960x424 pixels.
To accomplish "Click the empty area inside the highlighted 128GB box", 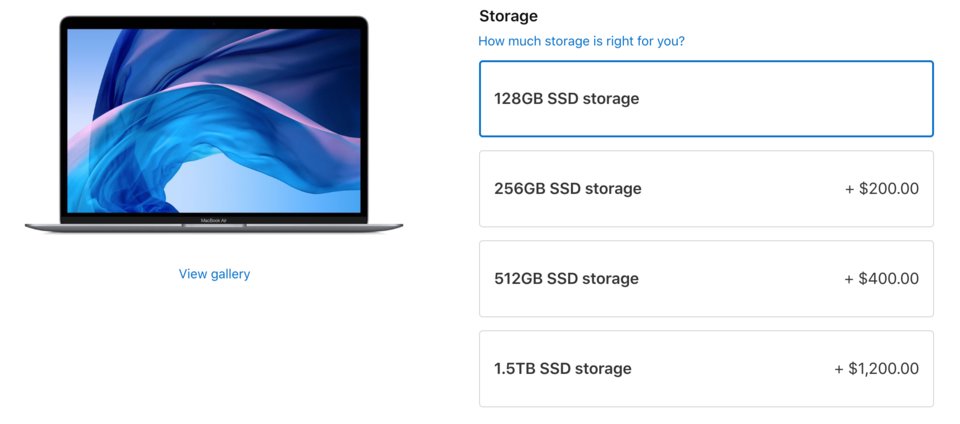I will [x=800, y=99].
